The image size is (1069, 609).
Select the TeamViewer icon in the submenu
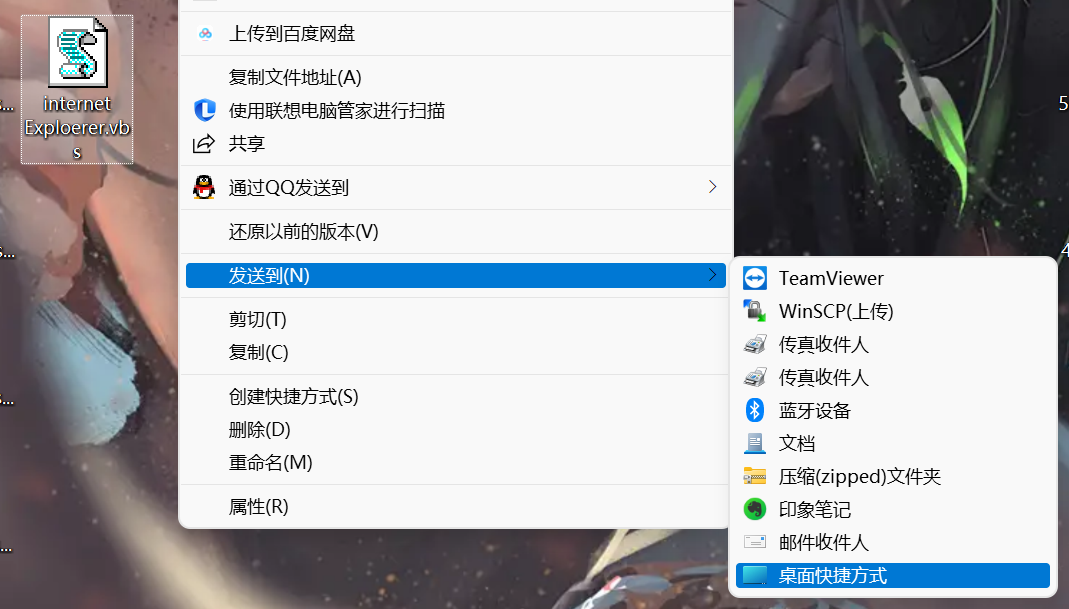754,278
